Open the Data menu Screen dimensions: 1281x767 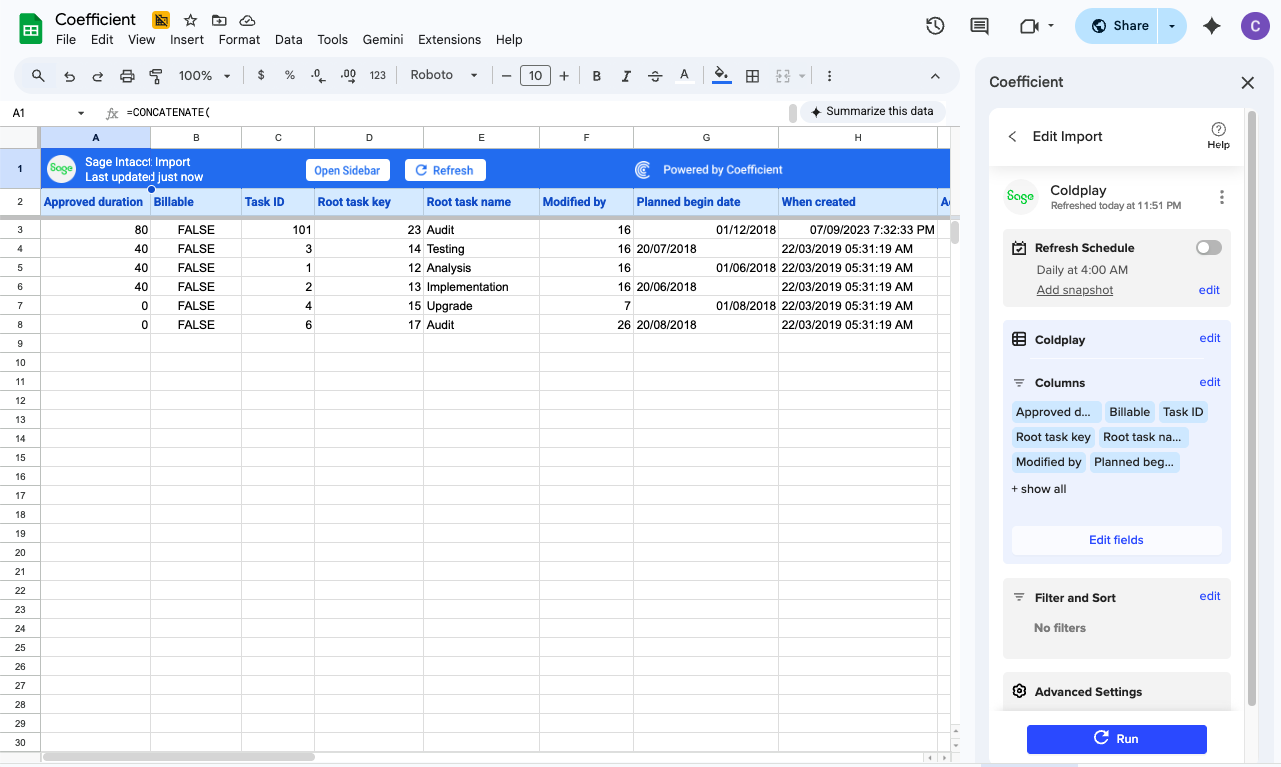(288, 40)
